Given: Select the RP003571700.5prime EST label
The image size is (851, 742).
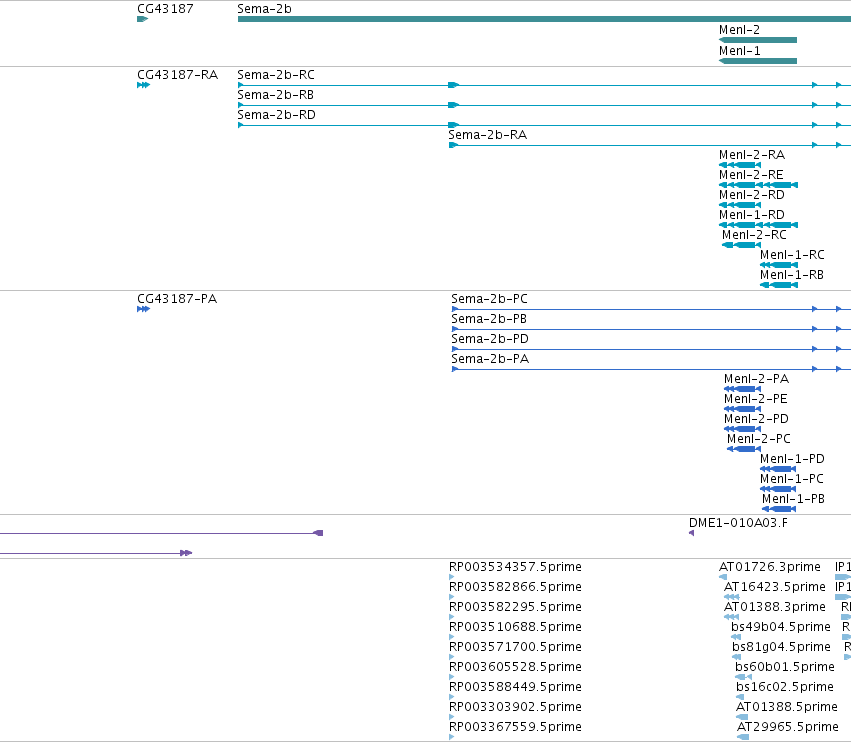Looking at the screenshot, I should 515,648.
